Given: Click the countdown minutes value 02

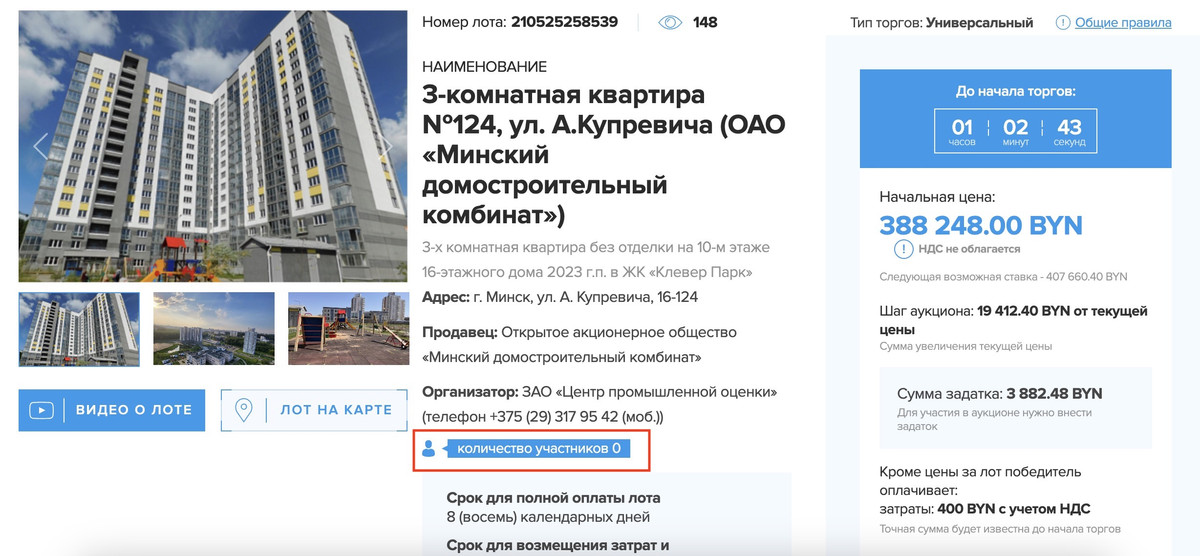Looking at the screenshot, I should click(x=1016, y=128).
